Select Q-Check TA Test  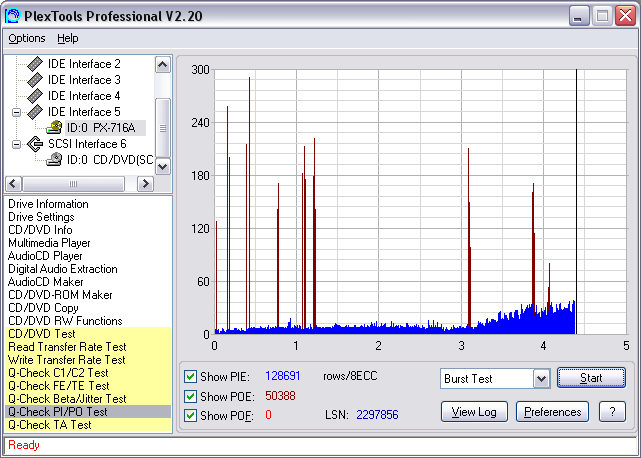click(88, 425)
